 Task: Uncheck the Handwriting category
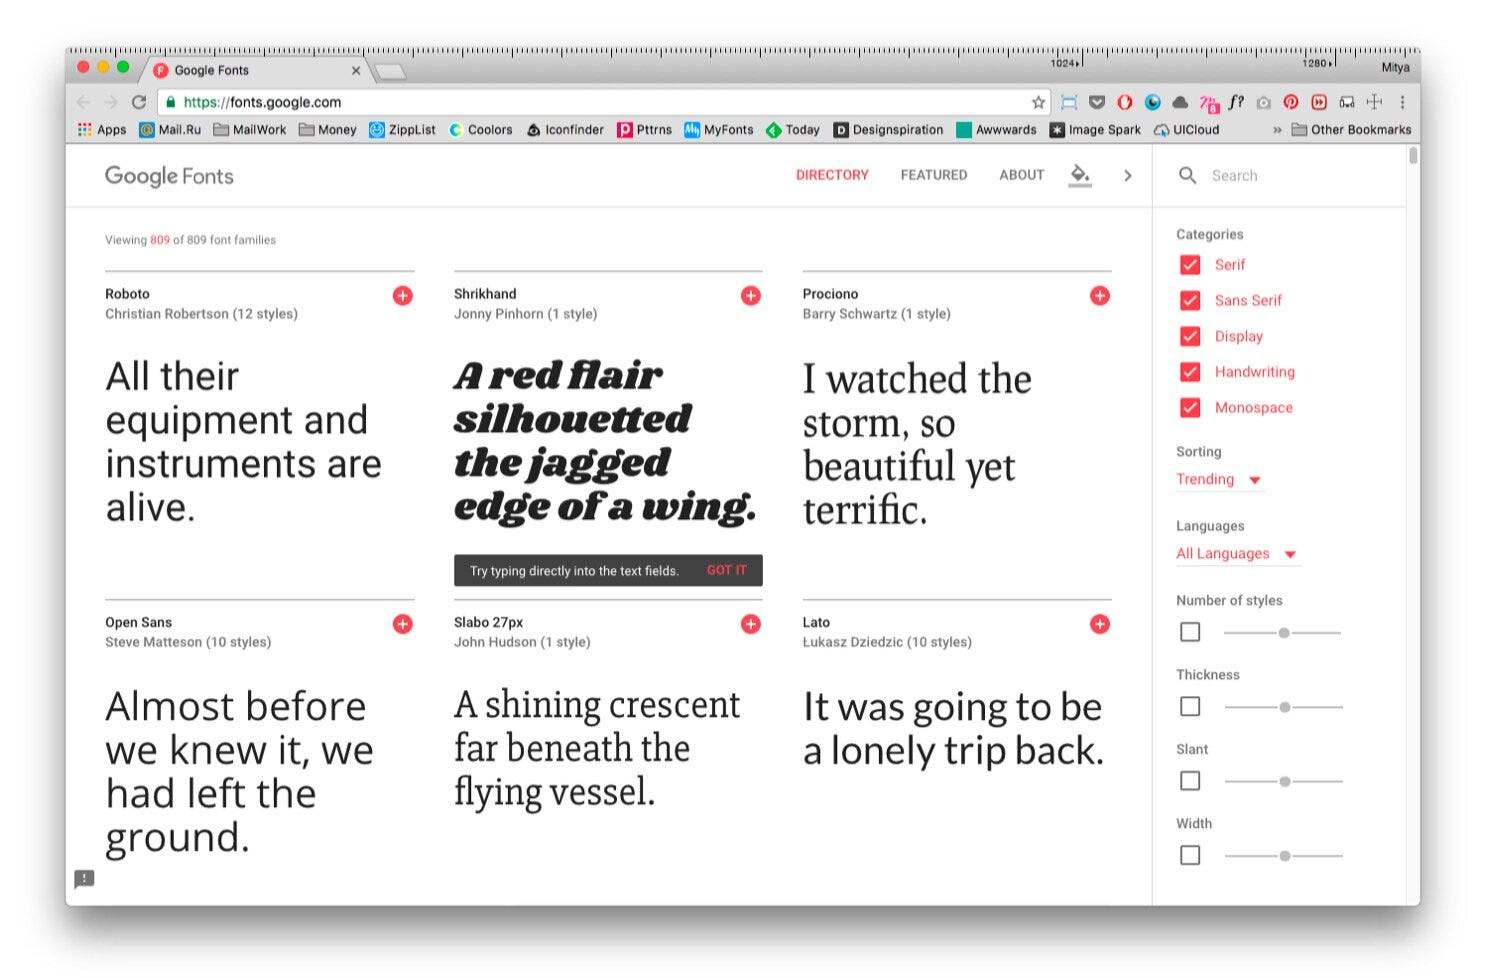1190,372
